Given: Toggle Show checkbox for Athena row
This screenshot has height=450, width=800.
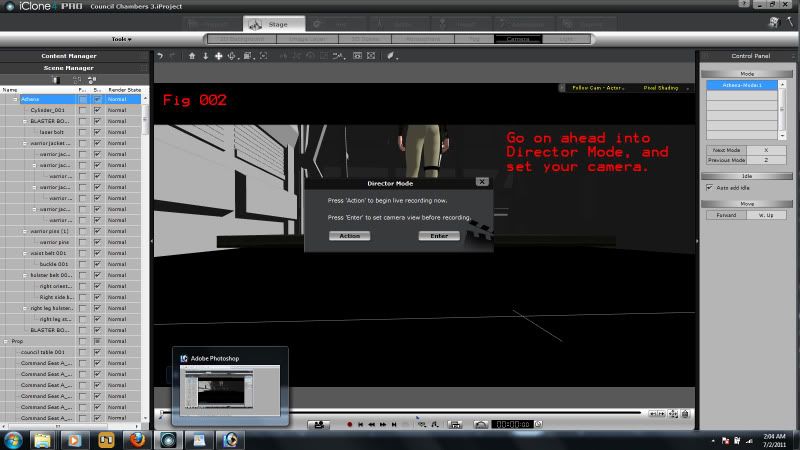Looking at the screenshot, I should click(97, 99).
